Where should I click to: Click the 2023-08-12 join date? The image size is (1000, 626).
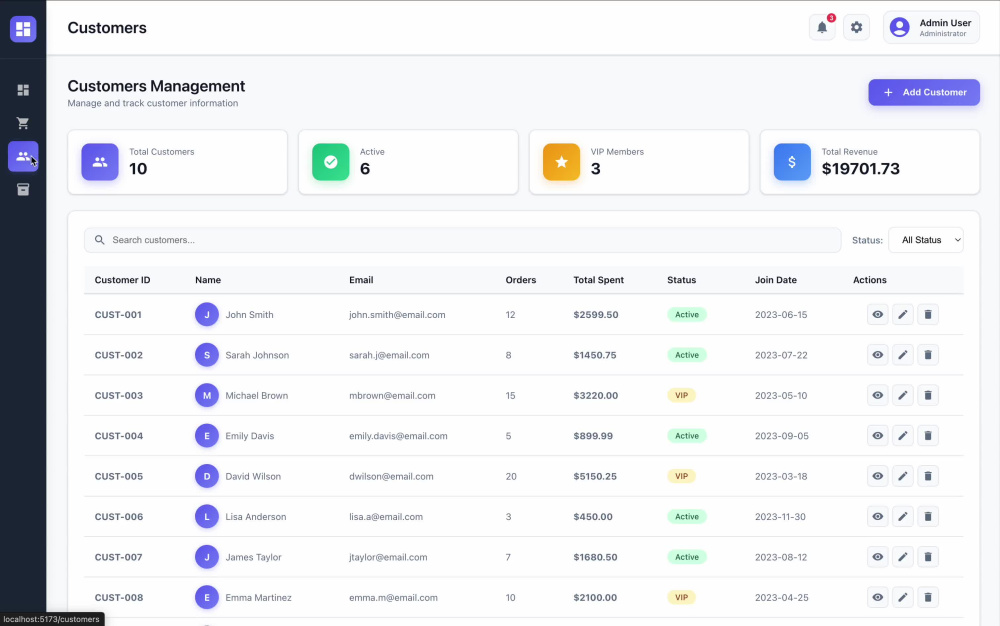781,557
